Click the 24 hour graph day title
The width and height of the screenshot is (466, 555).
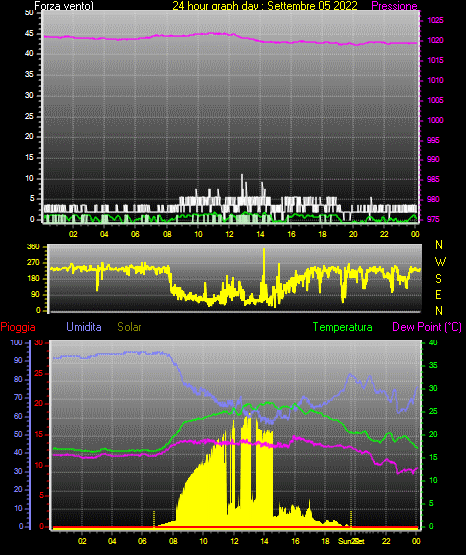(x=265, y=6)
